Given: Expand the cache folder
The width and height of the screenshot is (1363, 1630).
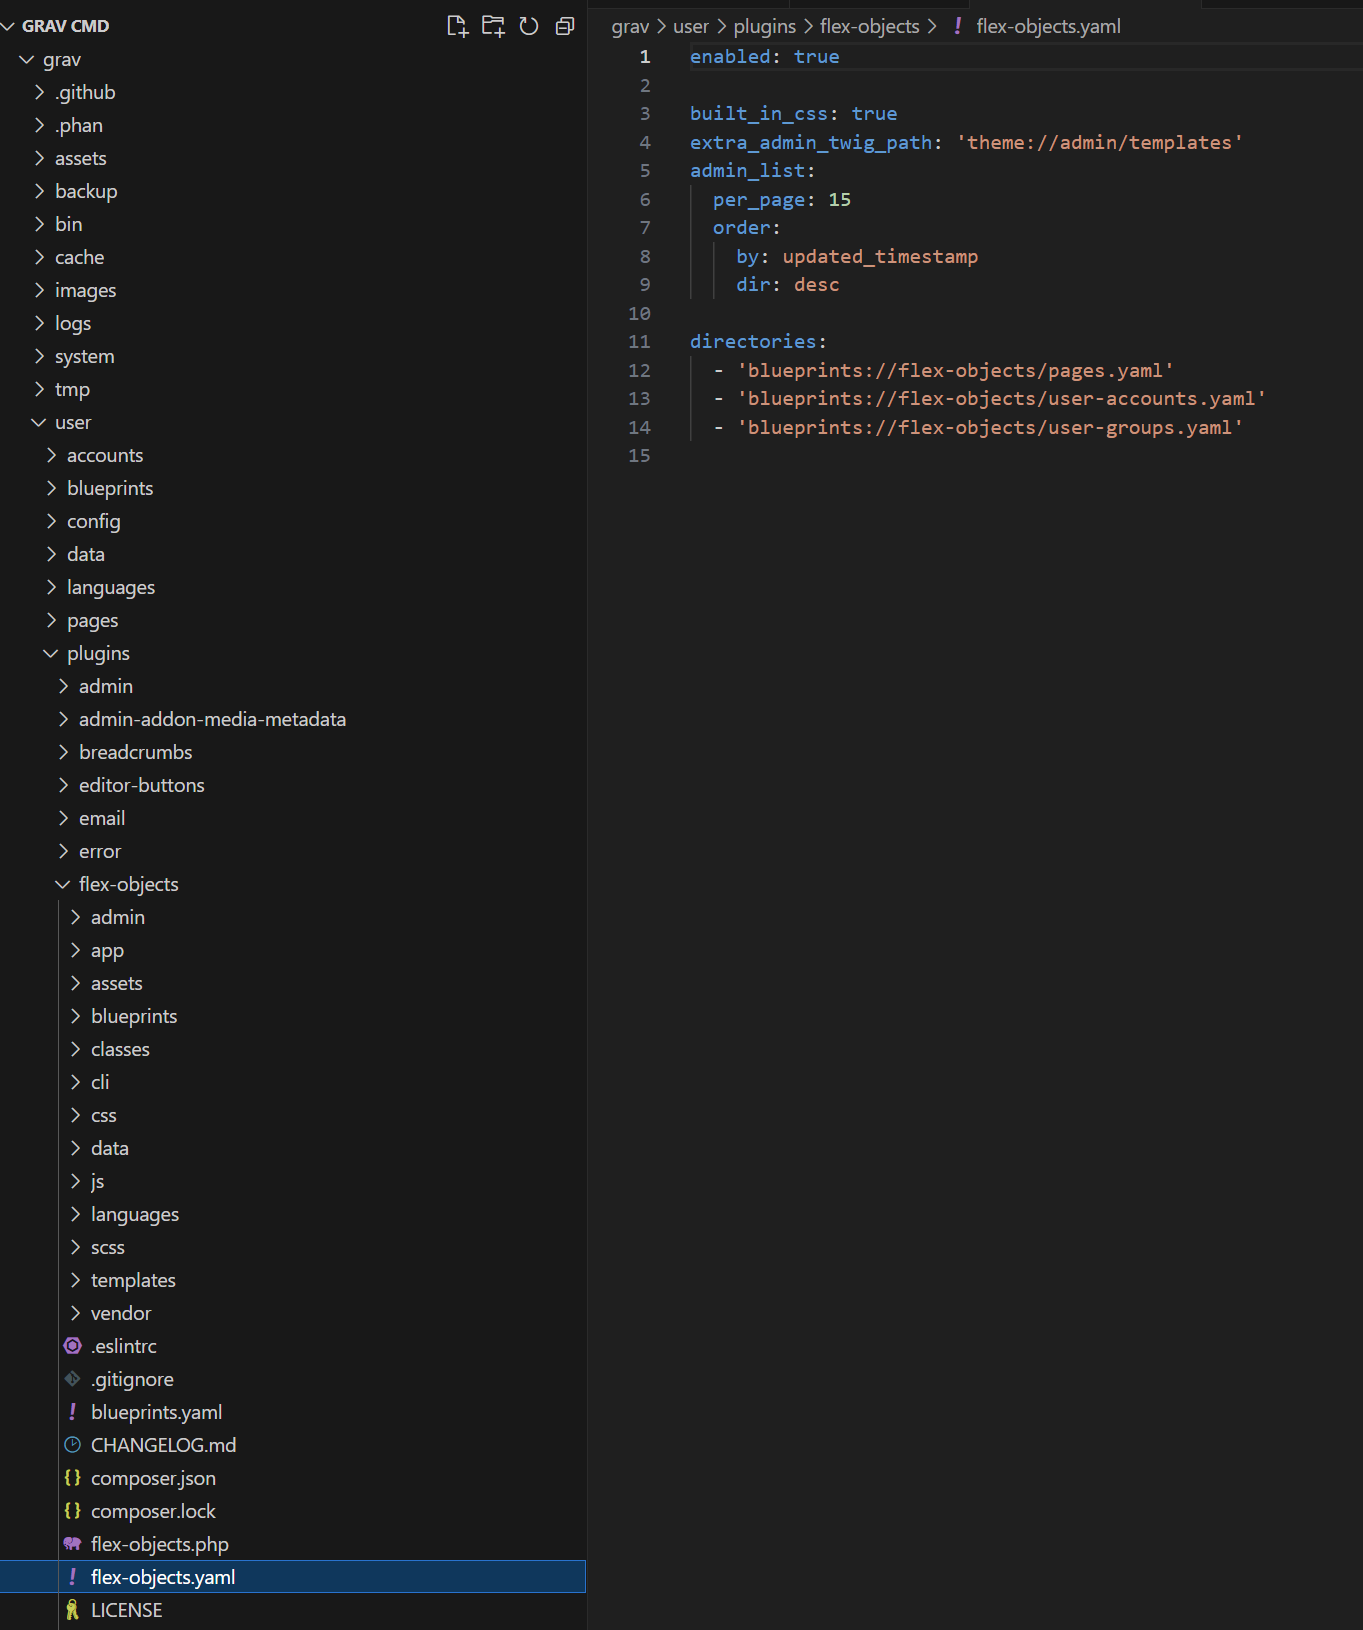Looking at the screenshot, I should [39, 257].
